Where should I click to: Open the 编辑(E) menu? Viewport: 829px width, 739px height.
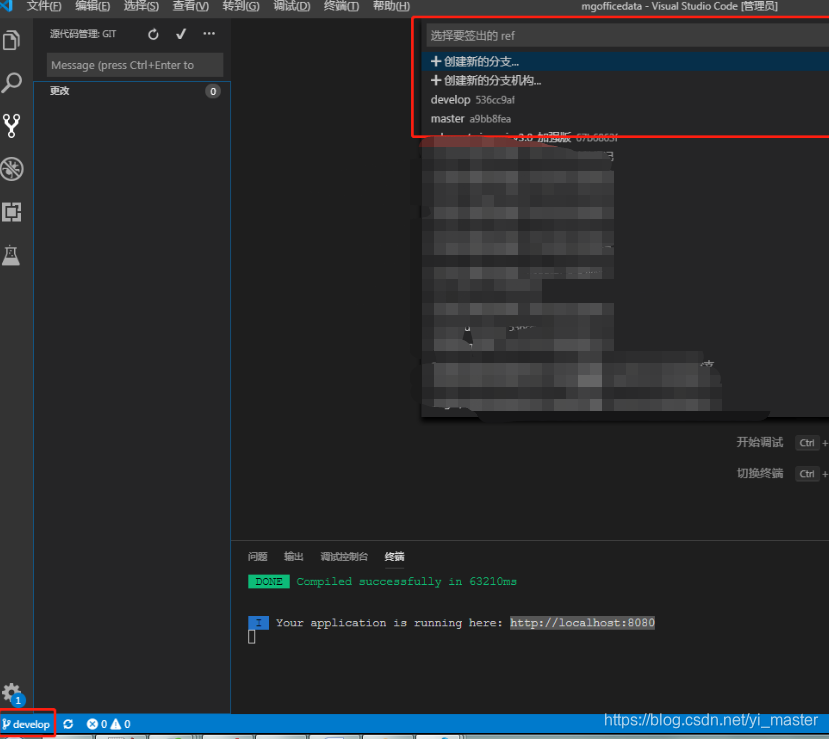click(x=93, y=6)
